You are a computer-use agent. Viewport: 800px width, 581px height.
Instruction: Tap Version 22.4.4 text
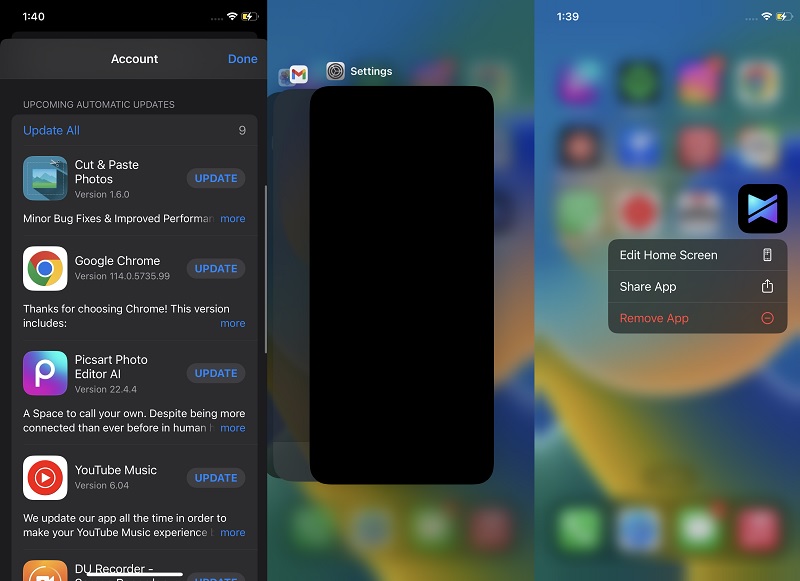(106, 389)
